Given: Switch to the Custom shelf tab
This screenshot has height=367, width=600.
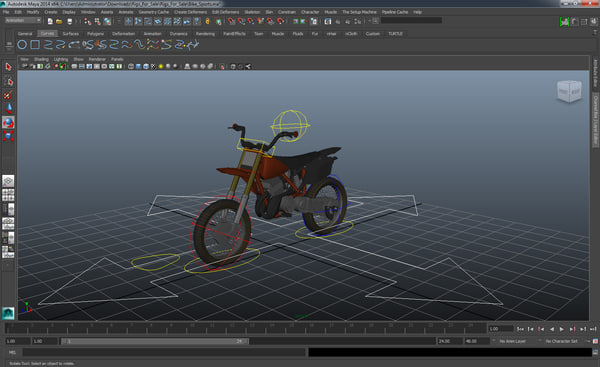Looking at the screenshot, I should 372,34.
